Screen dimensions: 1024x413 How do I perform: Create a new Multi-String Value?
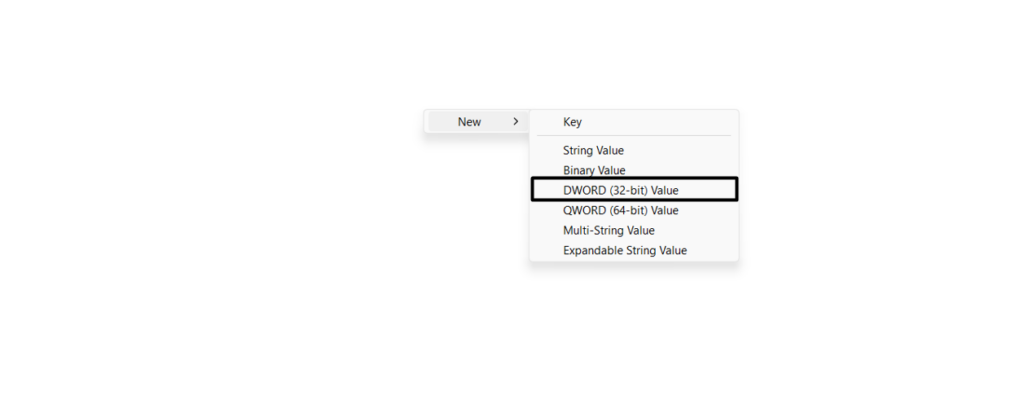coord(609,230)
